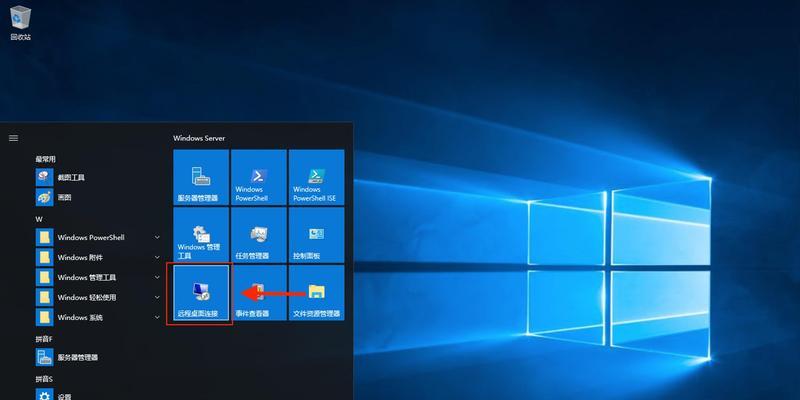Select the 回收站 desktop icon
Screen dimensions: 800x400
[20, 23]
